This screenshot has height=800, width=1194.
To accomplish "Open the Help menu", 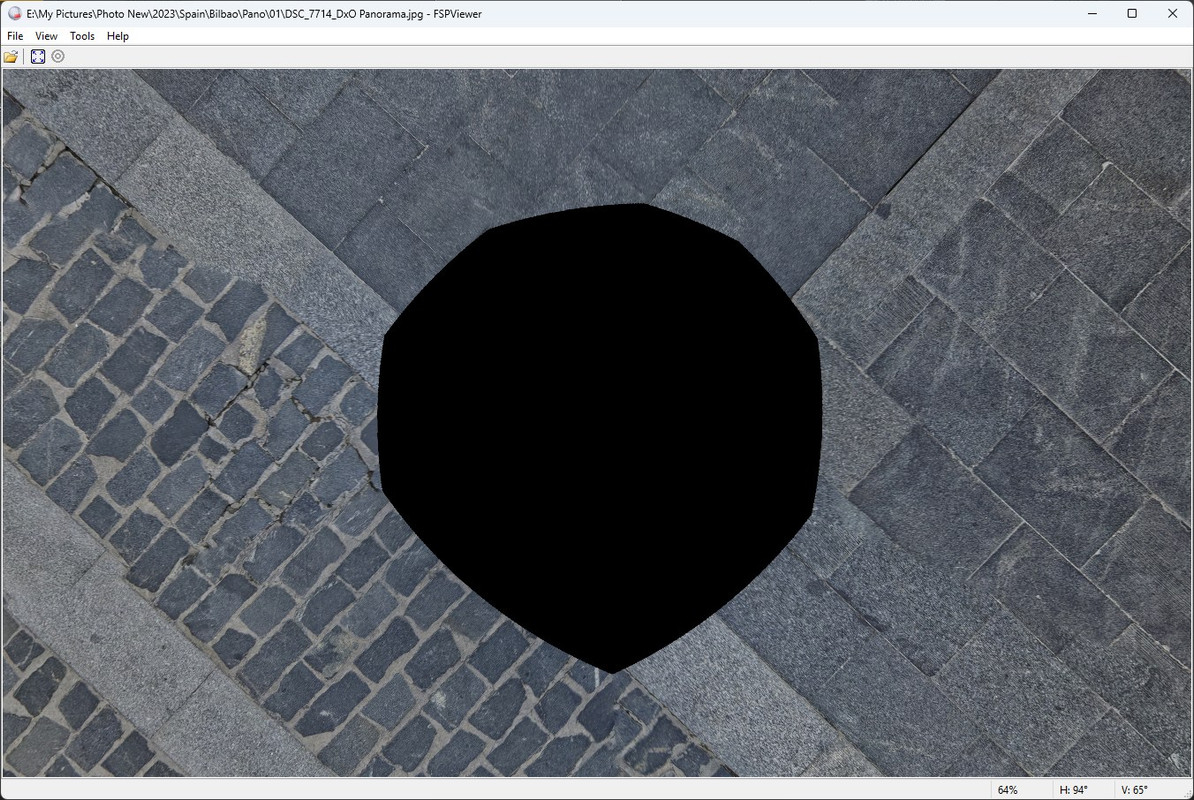I will [117, 36].
